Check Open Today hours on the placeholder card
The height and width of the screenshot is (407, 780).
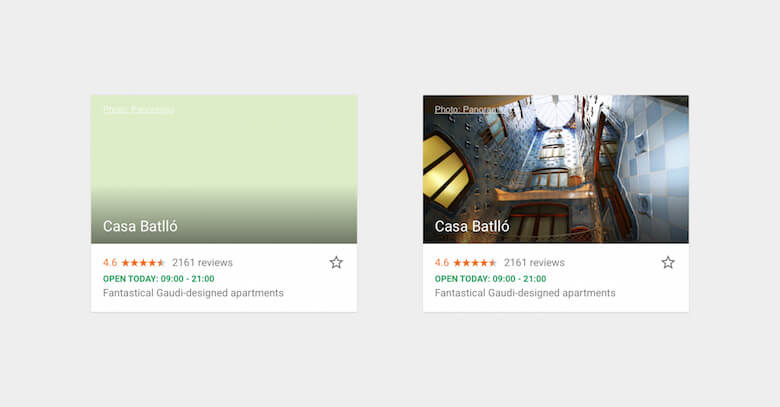tap(159, 279)
